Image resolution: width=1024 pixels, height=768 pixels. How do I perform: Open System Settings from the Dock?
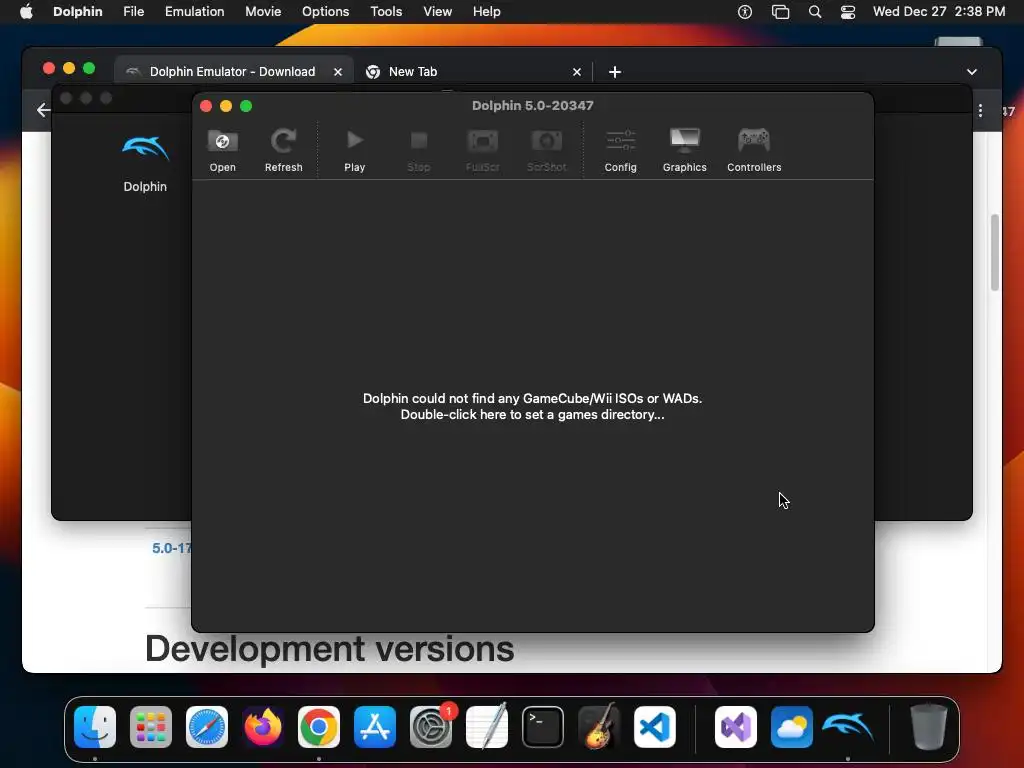coord(431,727)
